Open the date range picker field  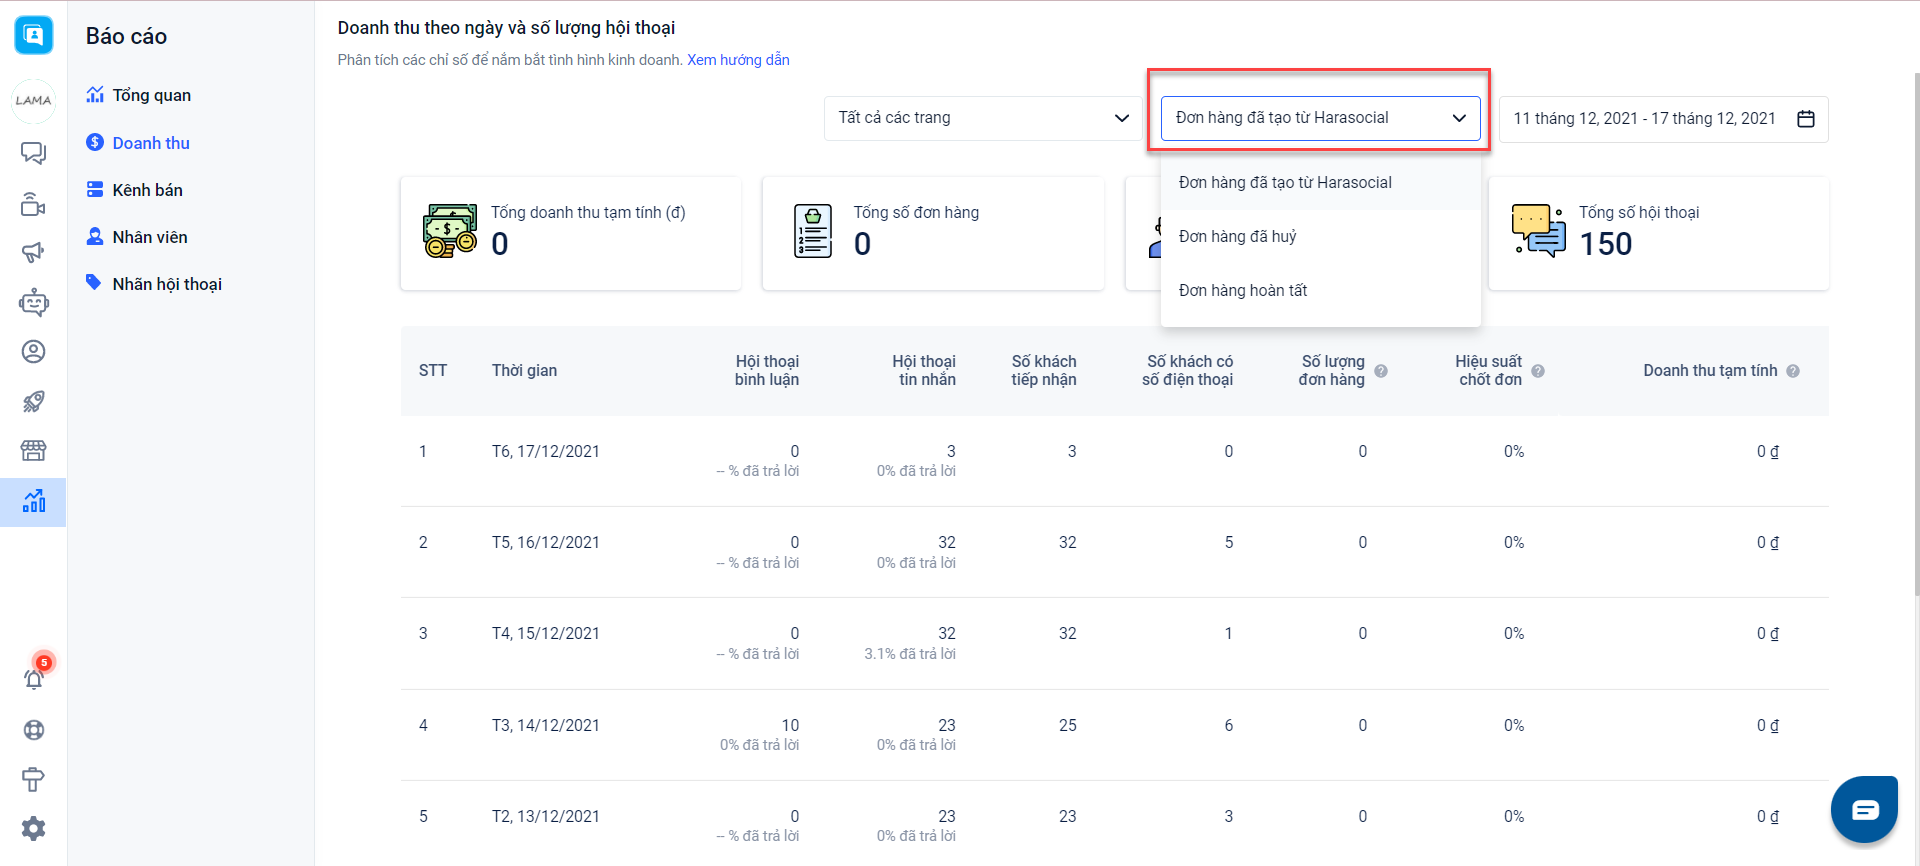(1663, 119)
